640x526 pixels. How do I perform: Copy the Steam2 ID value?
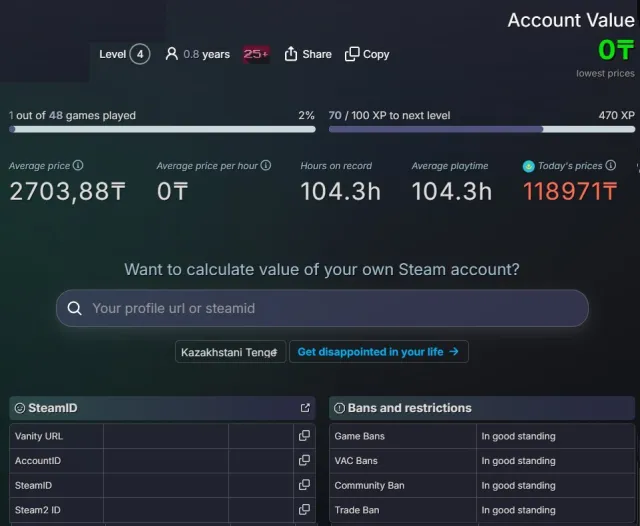304,510
